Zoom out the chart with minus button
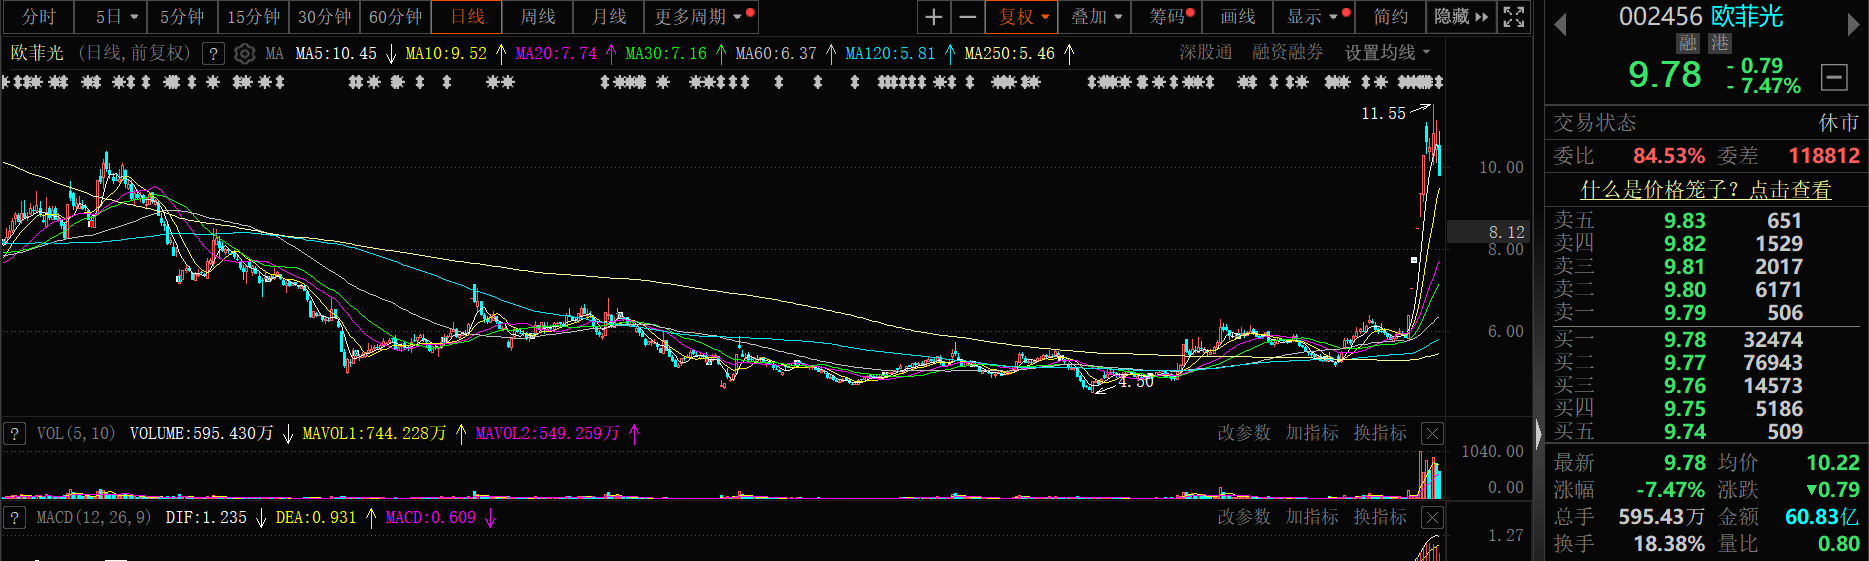Image resolution: width=1869 pixels, height=561 pixels. click(967, 17)
